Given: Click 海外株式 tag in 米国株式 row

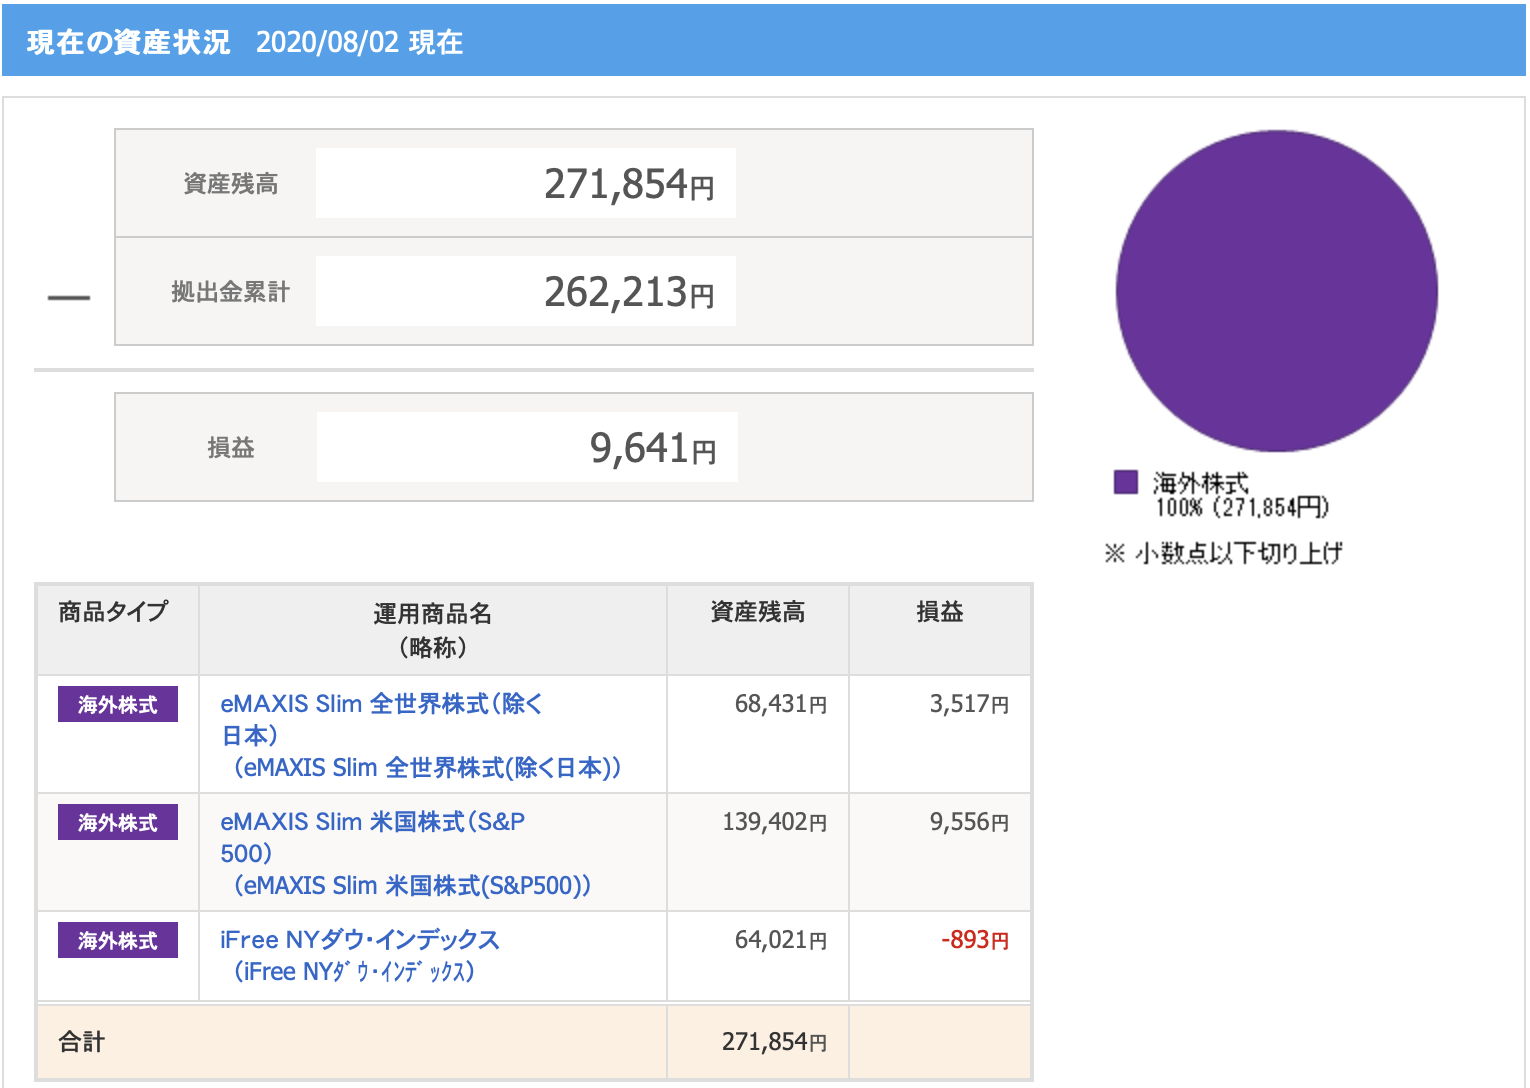Looking at the screenshot, I should (118, 822).
